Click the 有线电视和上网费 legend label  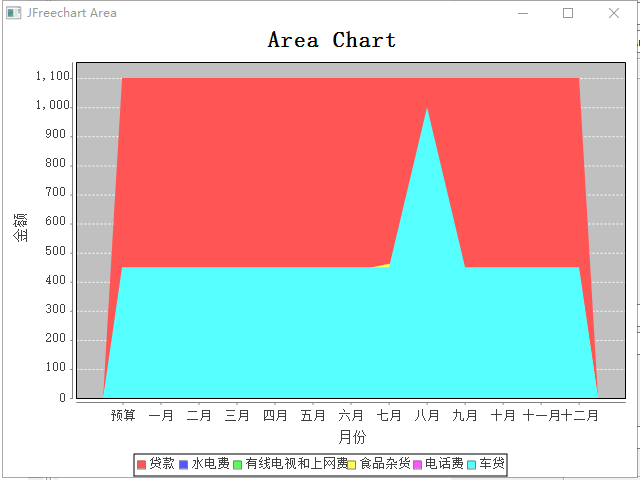point(296,464)
